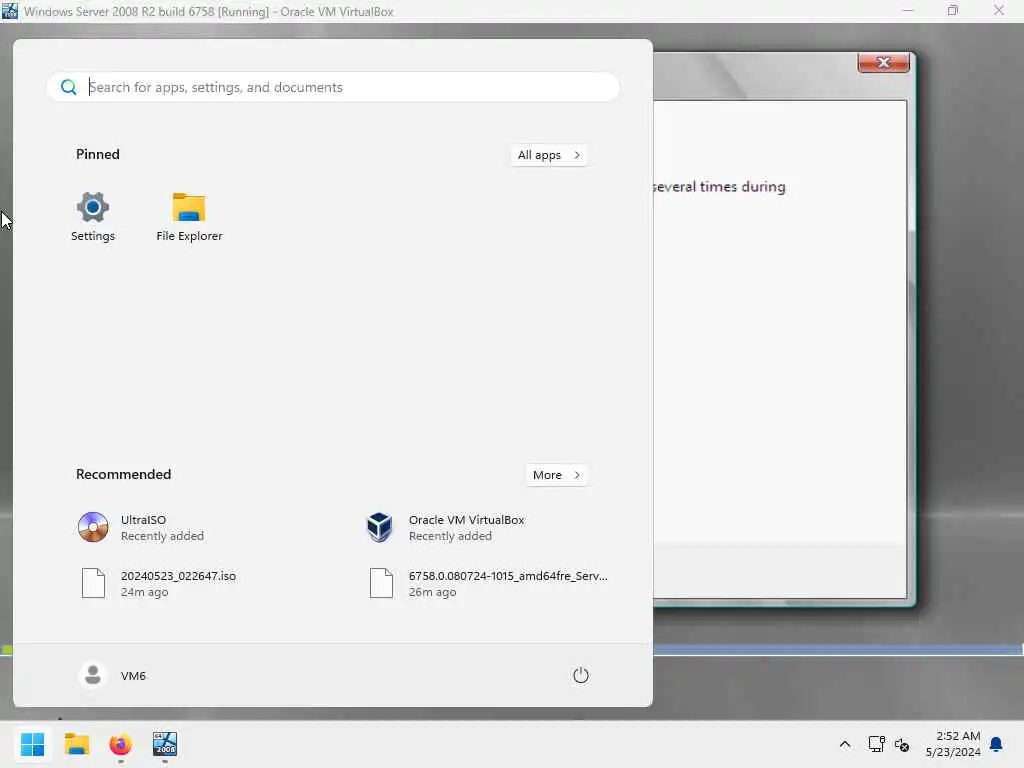
Task: Open the clock showing 2:52 AM
Action: click(x=953, y=744)
